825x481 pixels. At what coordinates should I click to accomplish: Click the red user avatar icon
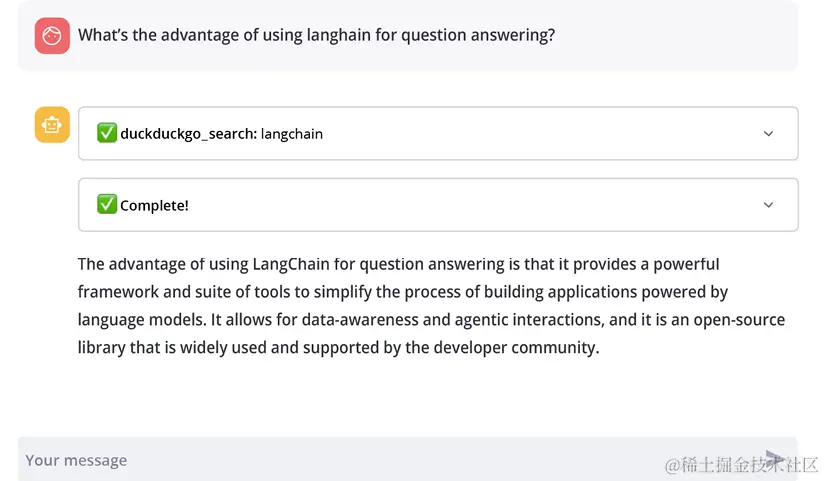click(52, 36)
